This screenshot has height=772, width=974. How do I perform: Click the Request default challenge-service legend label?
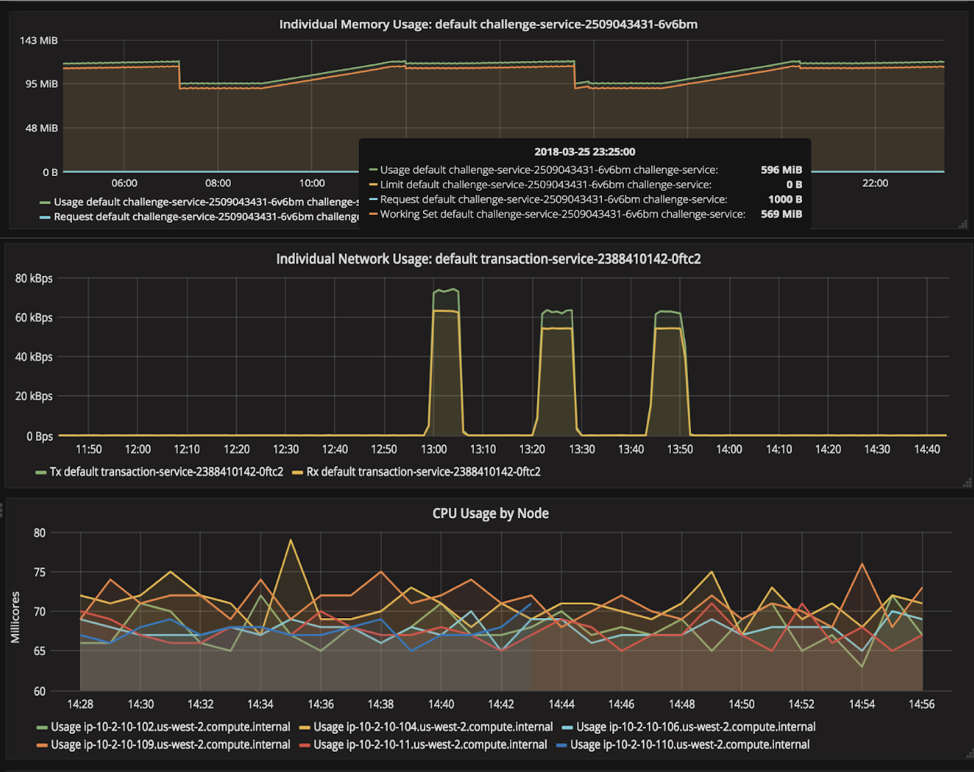pyautogui.click(x=206, y=217)
